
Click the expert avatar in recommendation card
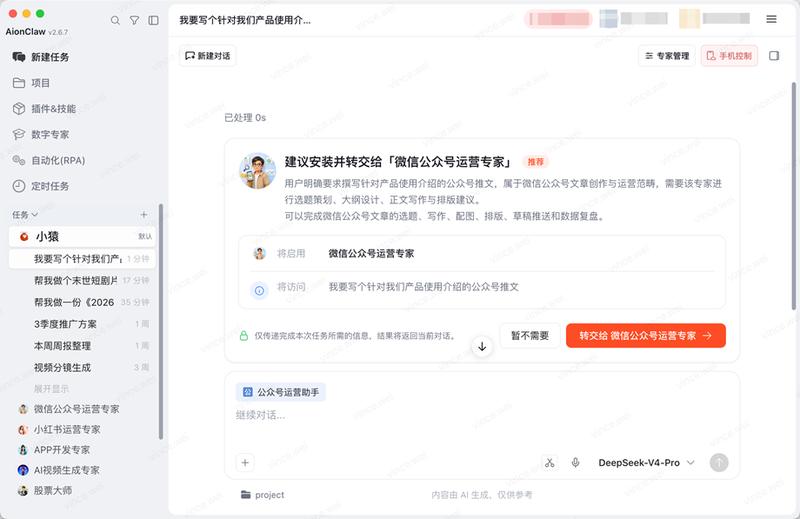click(x=257, y=170)
